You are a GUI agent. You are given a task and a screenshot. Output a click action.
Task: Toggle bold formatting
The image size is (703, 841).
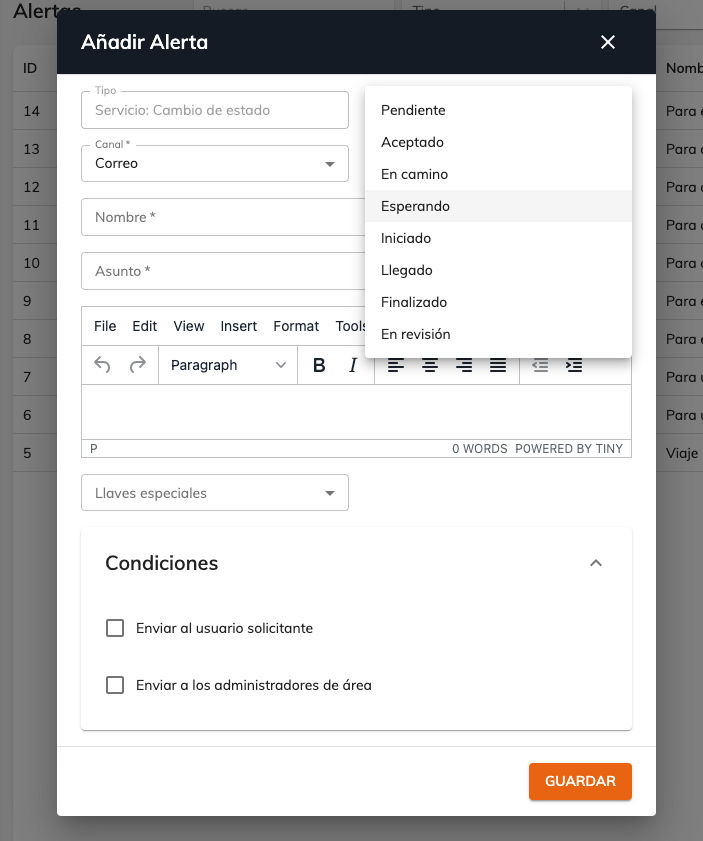click(x=319, y=365)
